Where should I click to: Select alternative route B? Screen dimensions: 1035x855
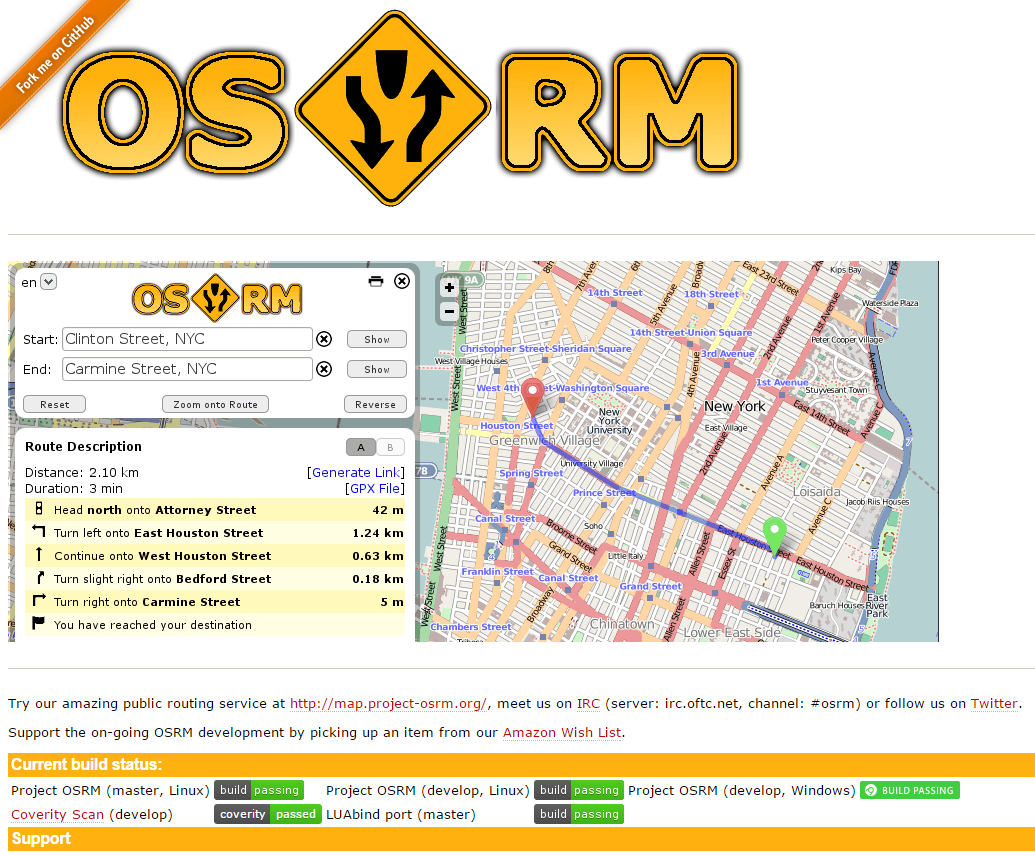click(x=390, y=447)
